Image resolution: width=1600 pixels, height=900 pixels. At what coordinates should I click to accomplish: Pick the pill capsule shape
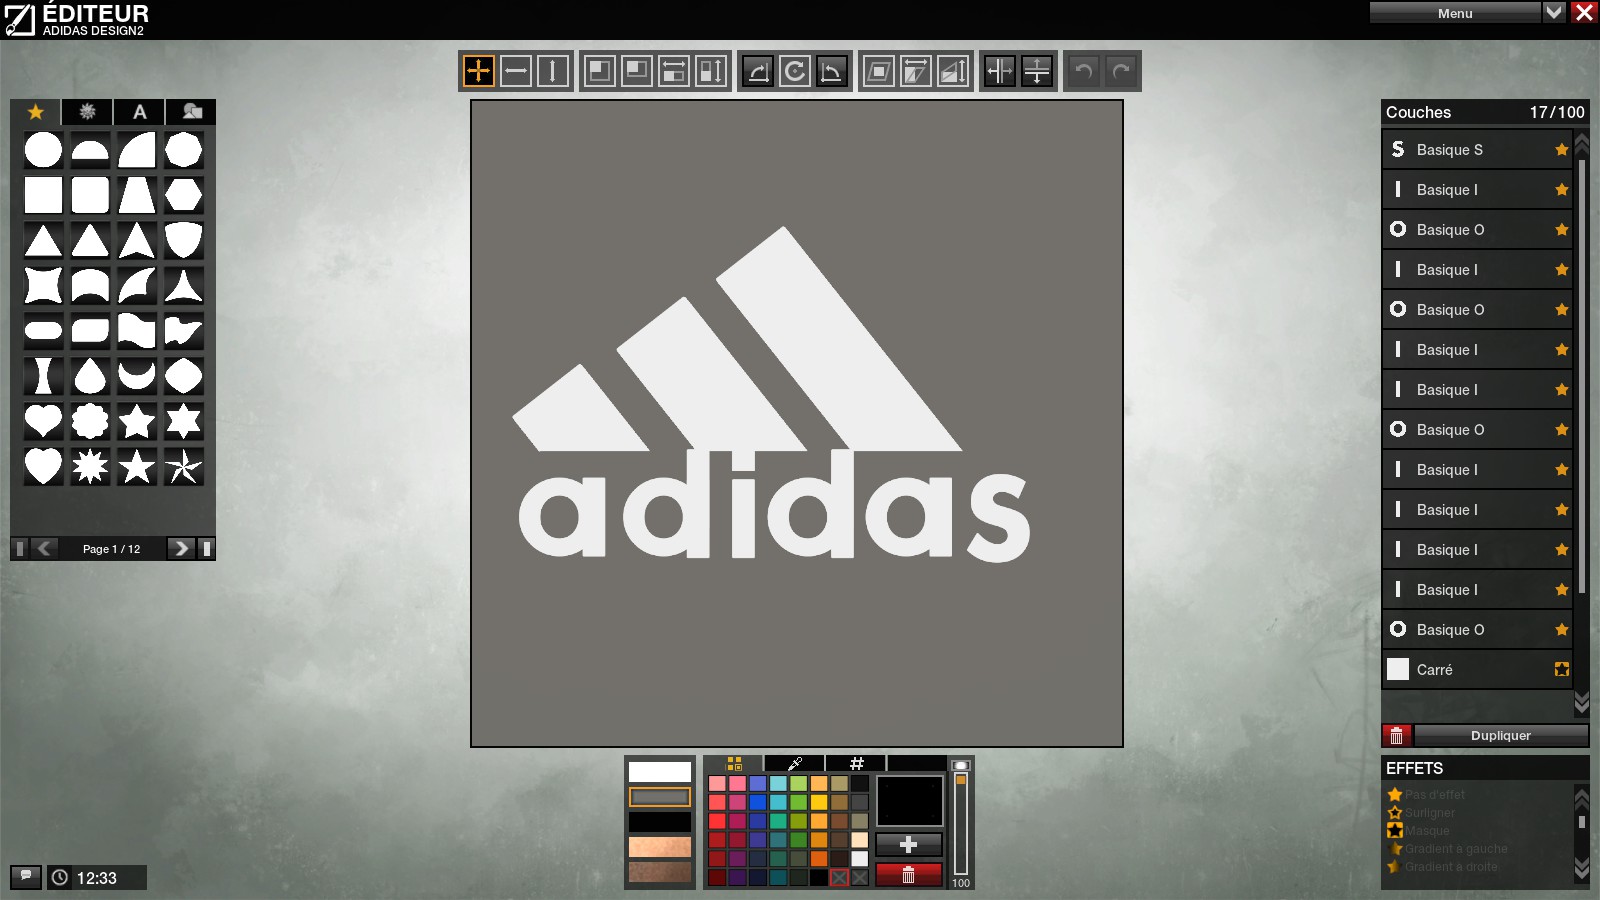(x=43, y=330)
